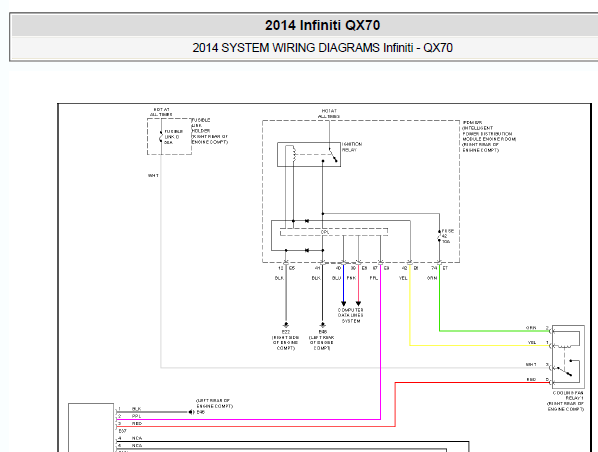Click the CPU dashed box label
This screenshot has width=598, height=452.
pos(325,232)
